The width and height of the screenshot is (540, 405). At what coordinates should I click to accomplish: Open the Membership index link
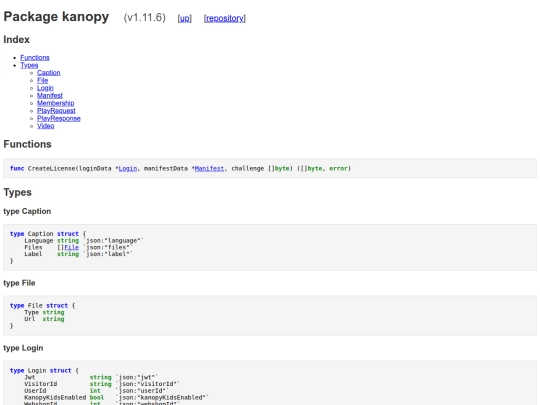click(x=55, y=103)
